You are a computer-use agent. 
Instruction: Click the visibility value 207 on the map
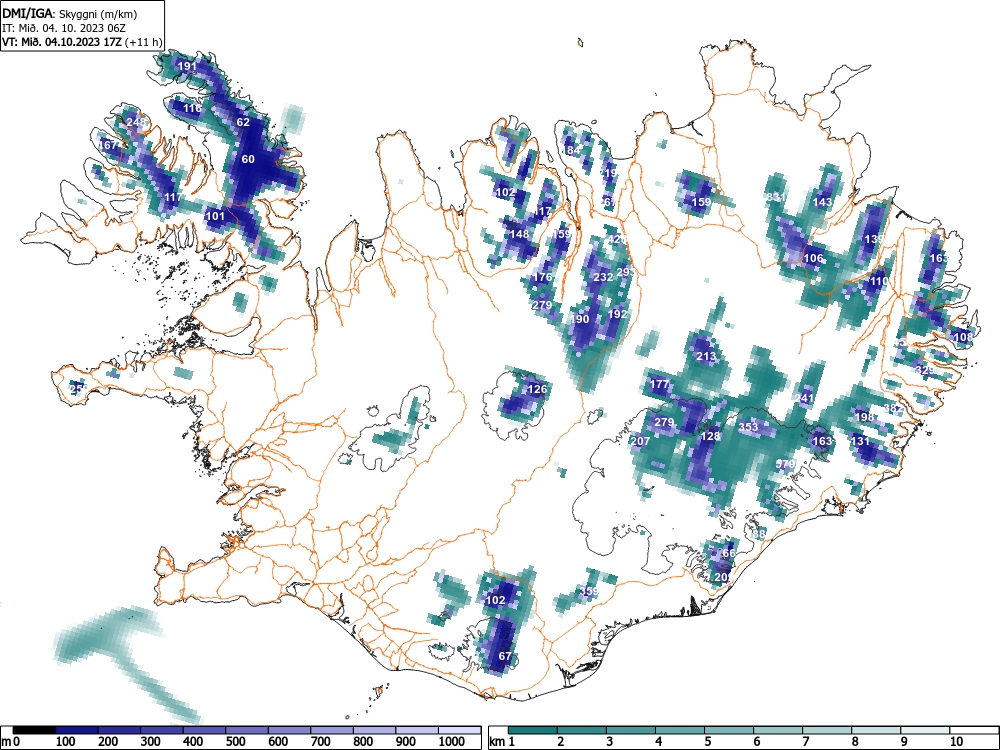click(640, 441)
